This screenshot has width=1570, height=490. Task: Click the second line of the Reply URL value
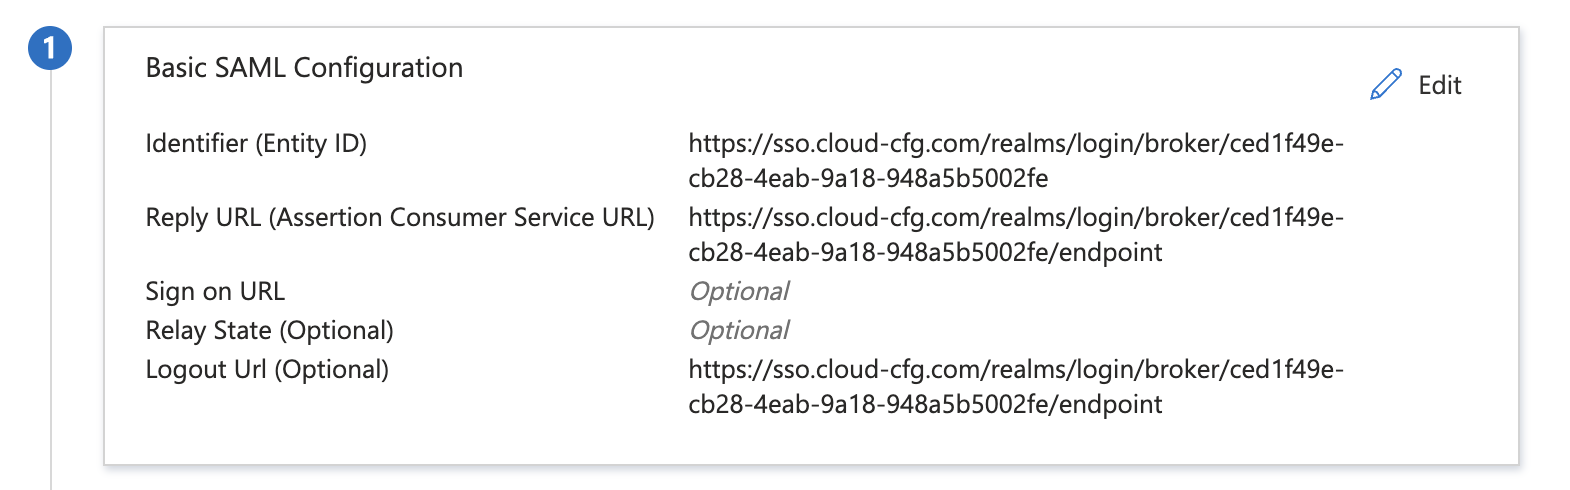click(x=925, y=253)
